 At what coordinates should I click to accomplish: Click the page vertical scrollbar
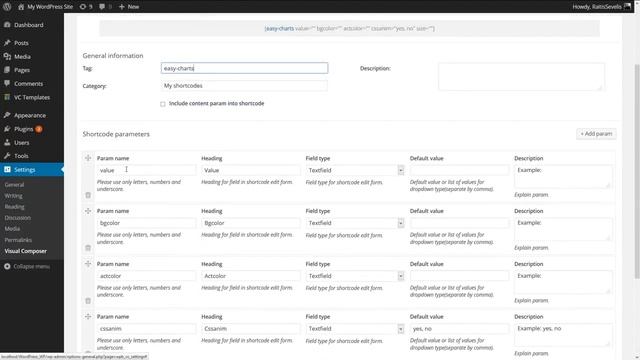(637, 171)
